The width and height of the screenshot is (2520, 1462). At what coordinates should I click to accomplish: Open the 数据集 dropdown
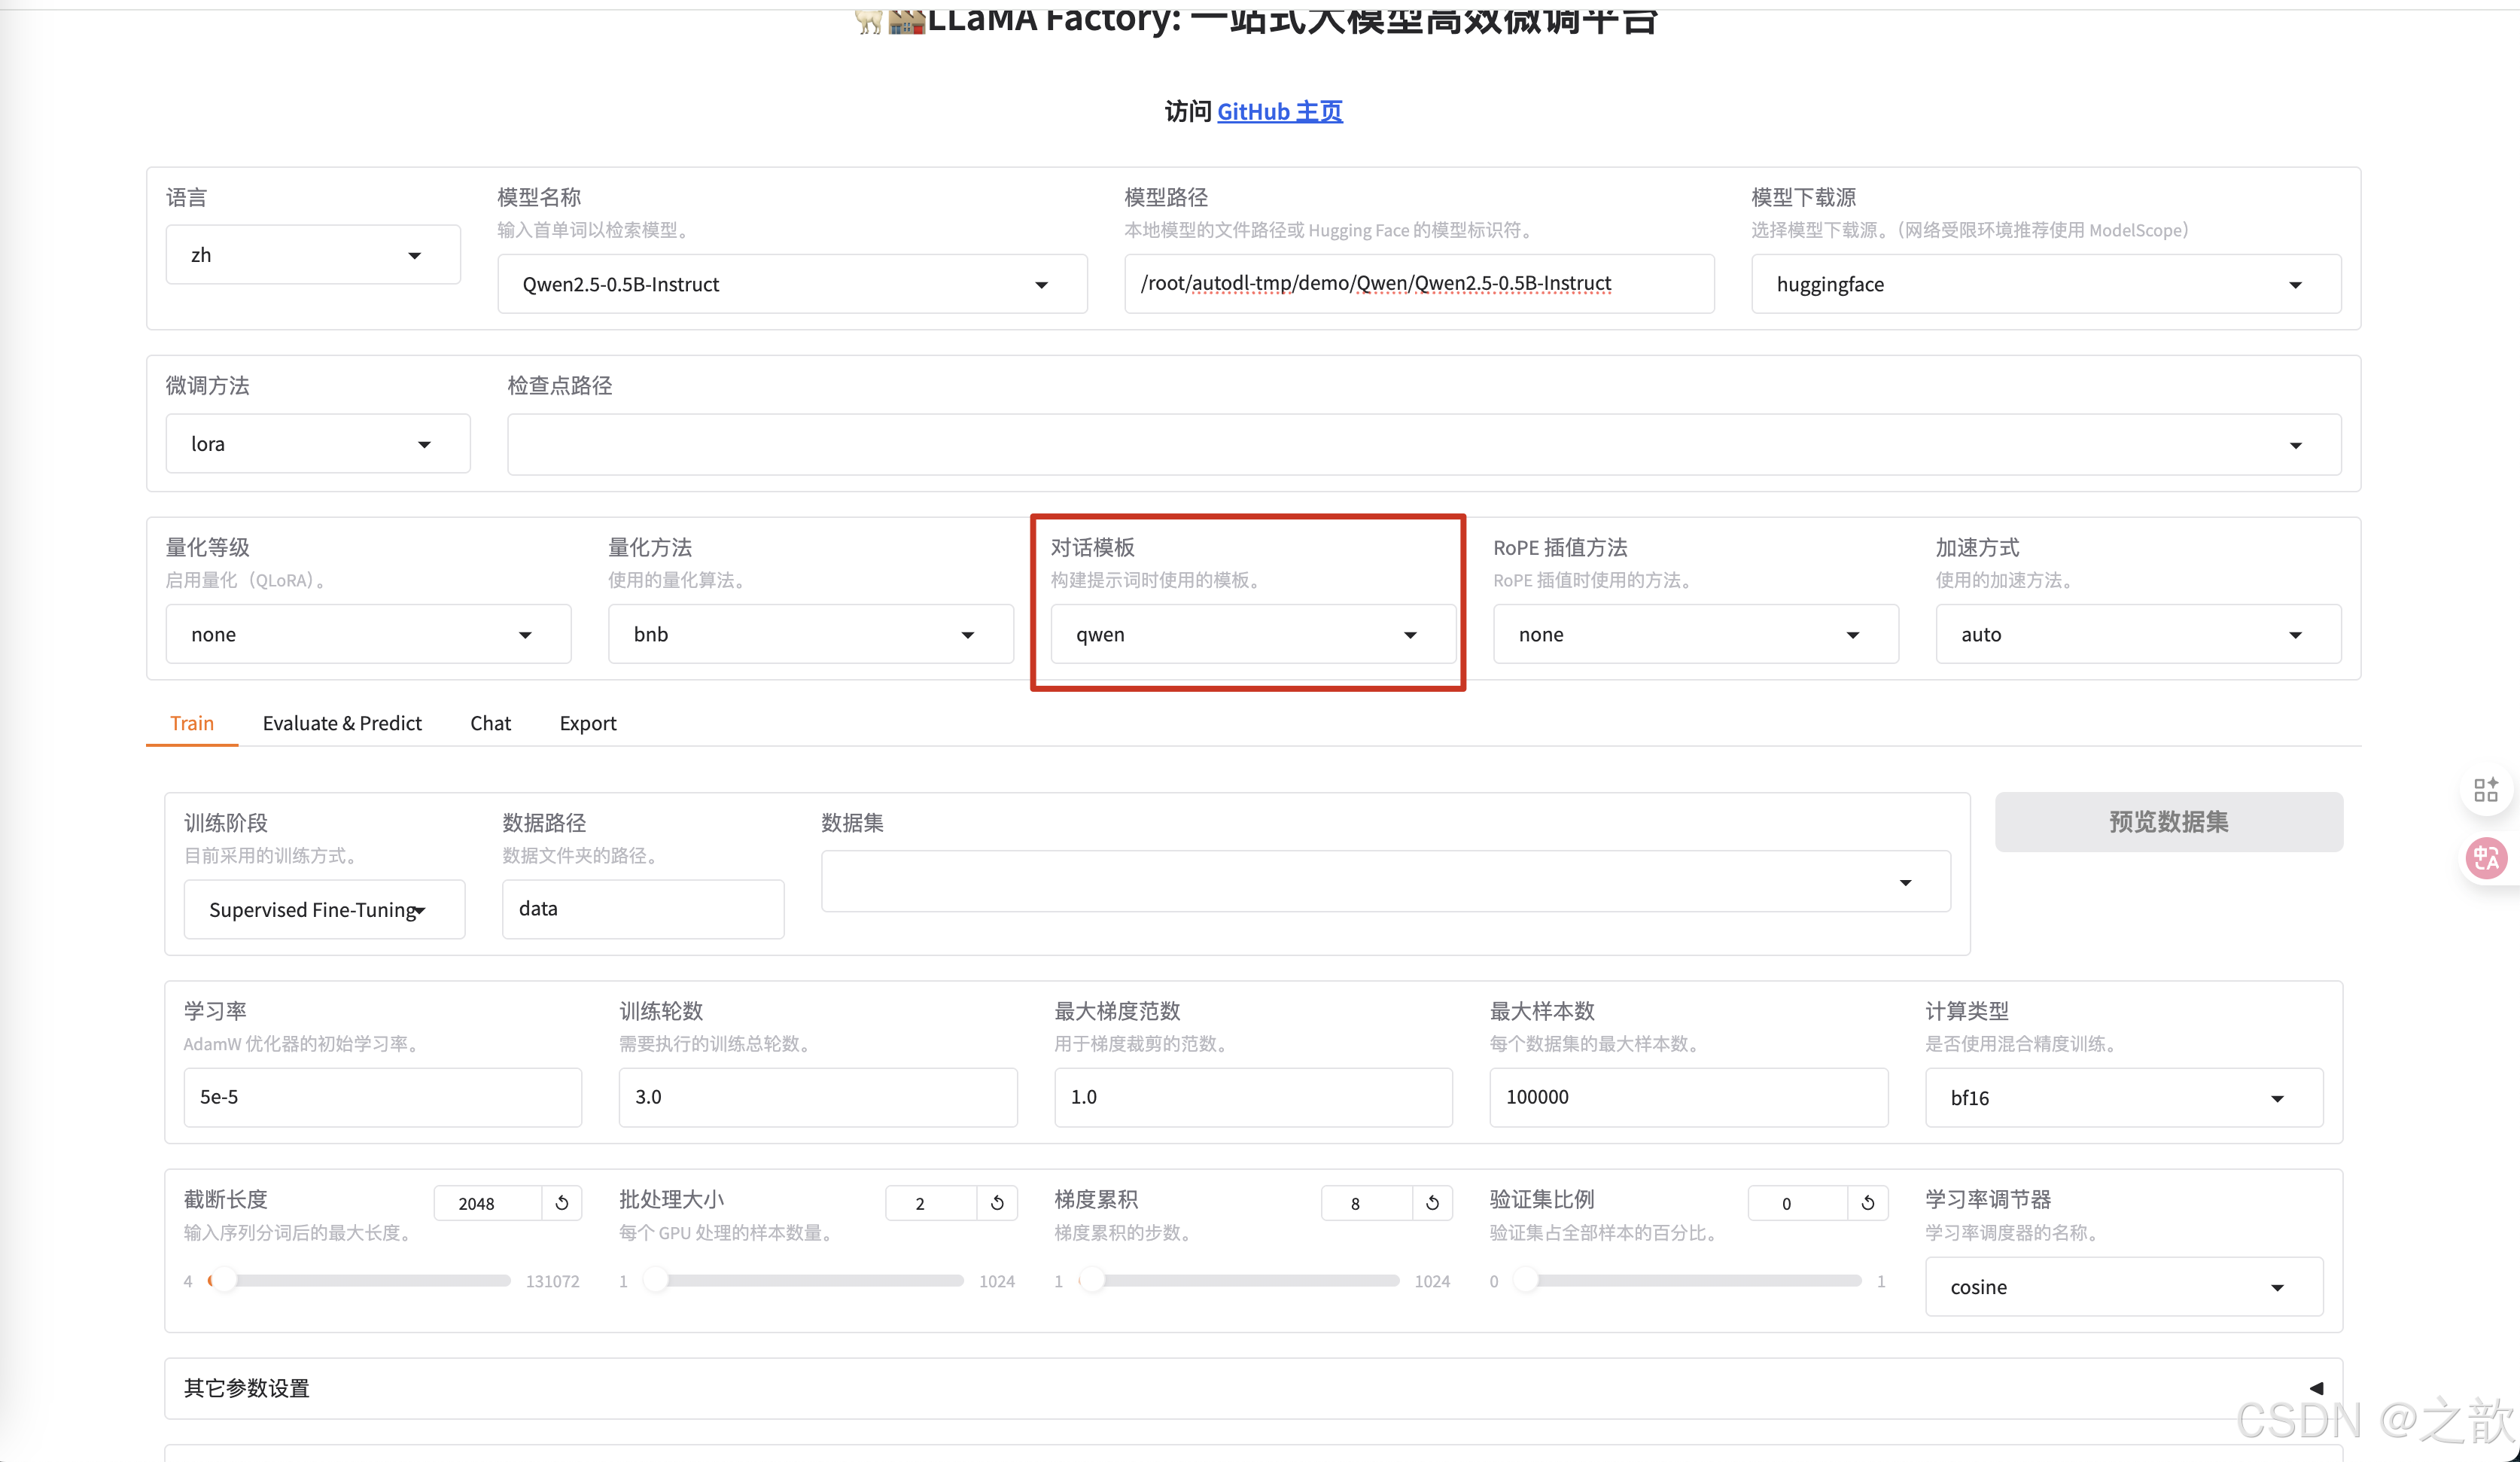pos(1386,882)
